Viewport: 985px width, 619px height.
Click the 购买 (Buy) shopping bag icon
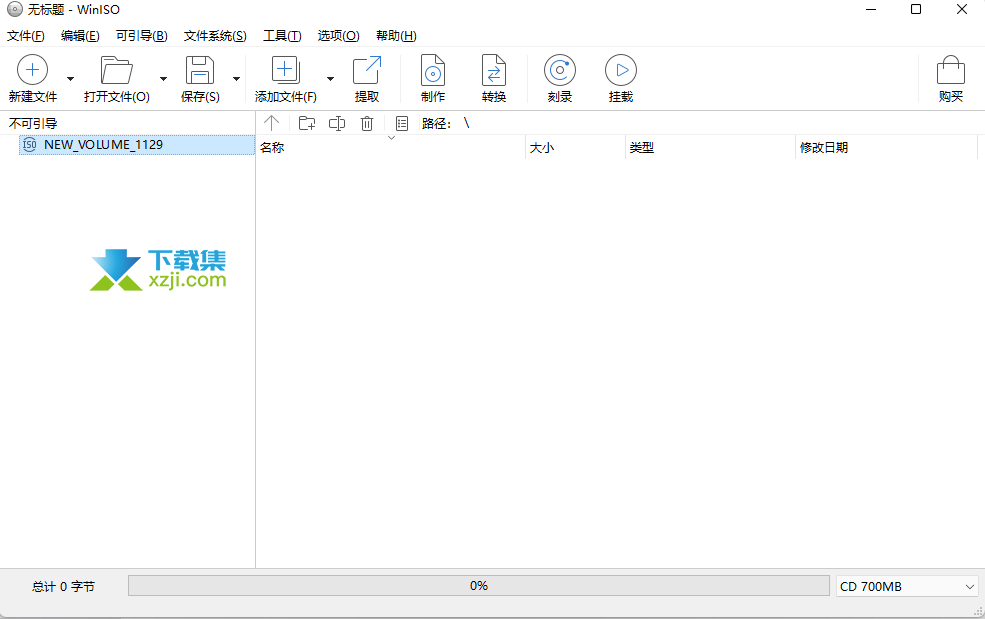pos(950,70)
